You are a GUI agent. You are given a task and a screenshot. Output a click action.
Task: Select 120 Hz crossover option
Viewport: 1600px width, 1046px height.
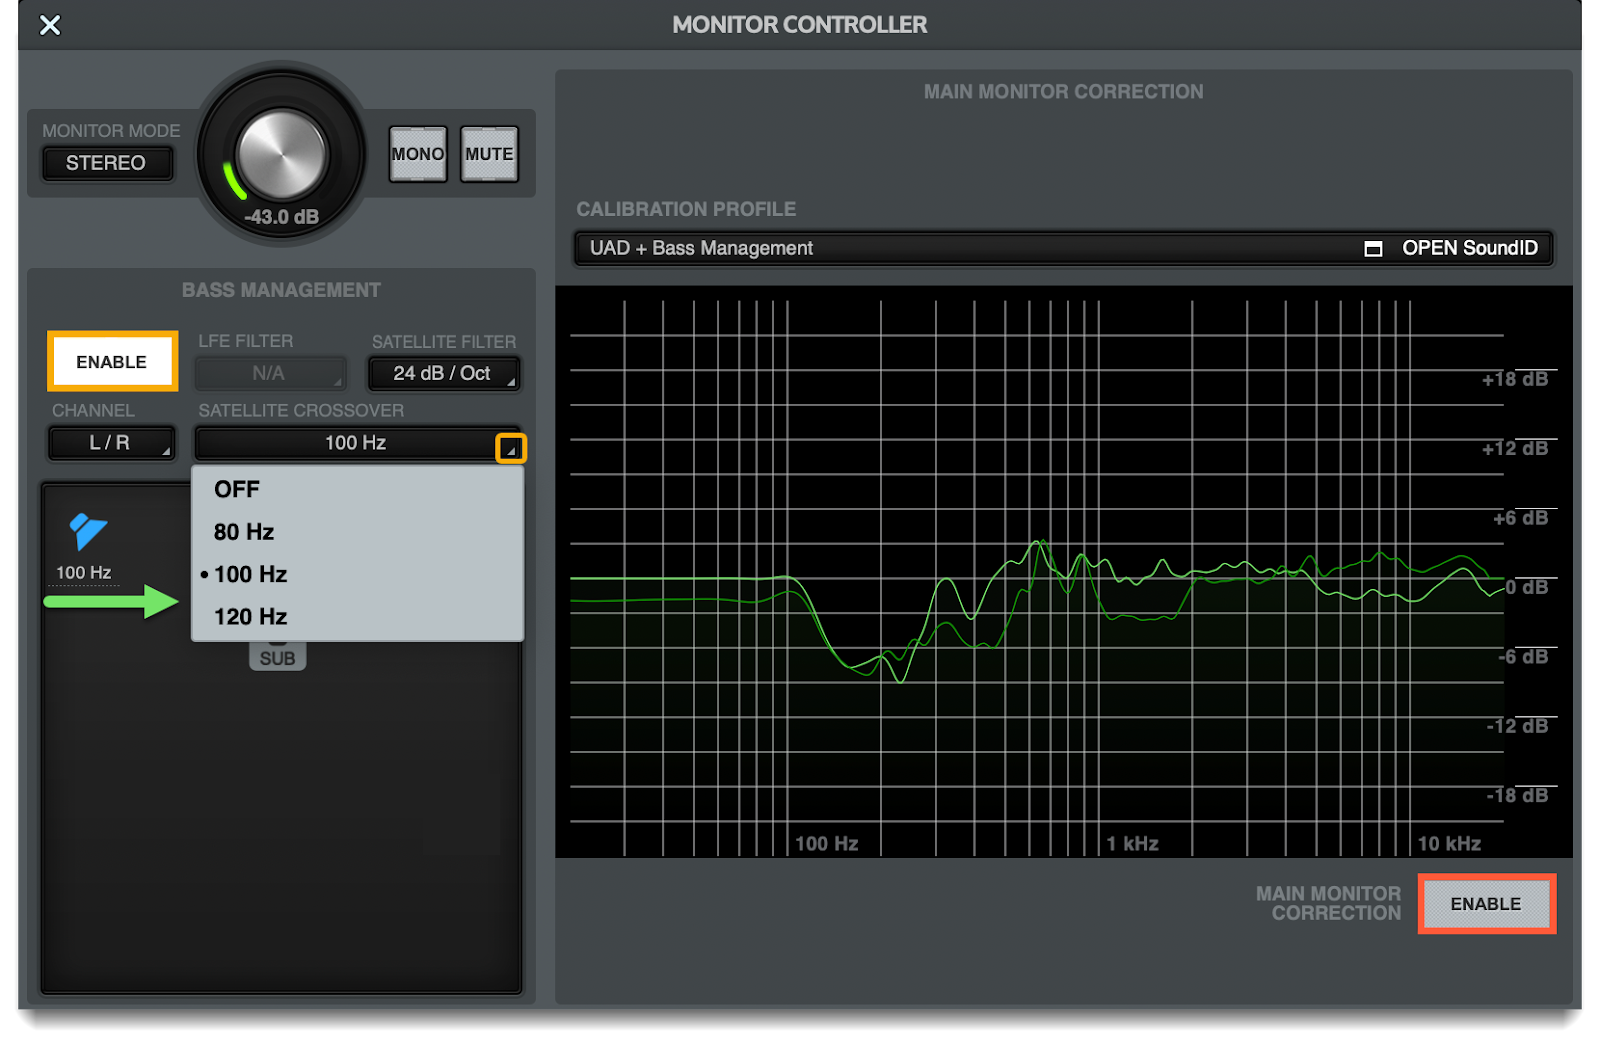(x=357, y=616)
